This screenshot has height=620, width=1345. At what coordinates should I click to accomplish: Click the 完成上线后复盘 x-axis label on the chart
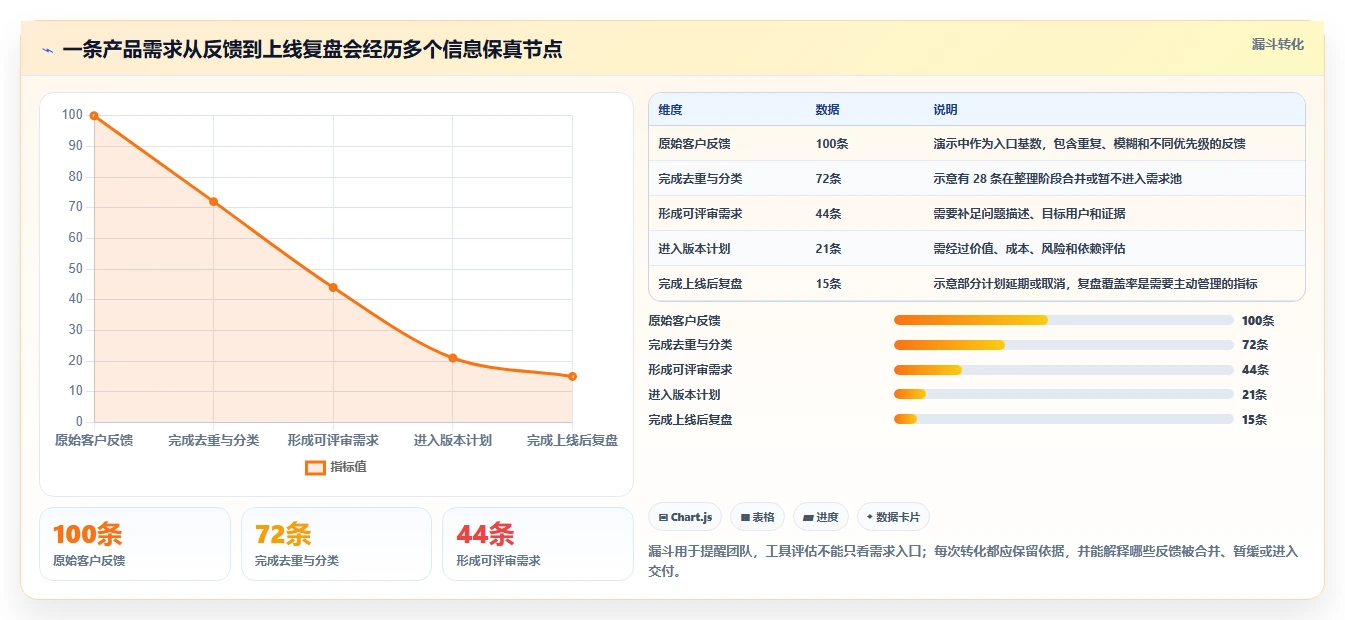coord(572,440)
